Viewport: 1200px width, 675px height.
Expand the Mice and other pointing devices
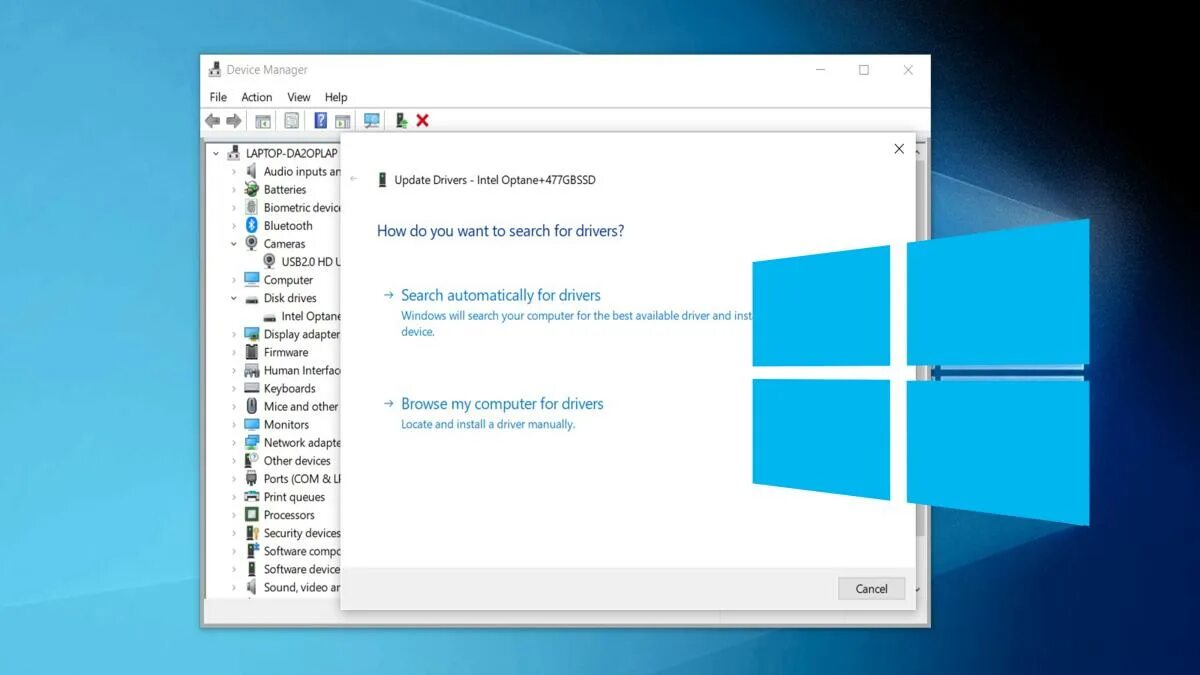(234, 406)
